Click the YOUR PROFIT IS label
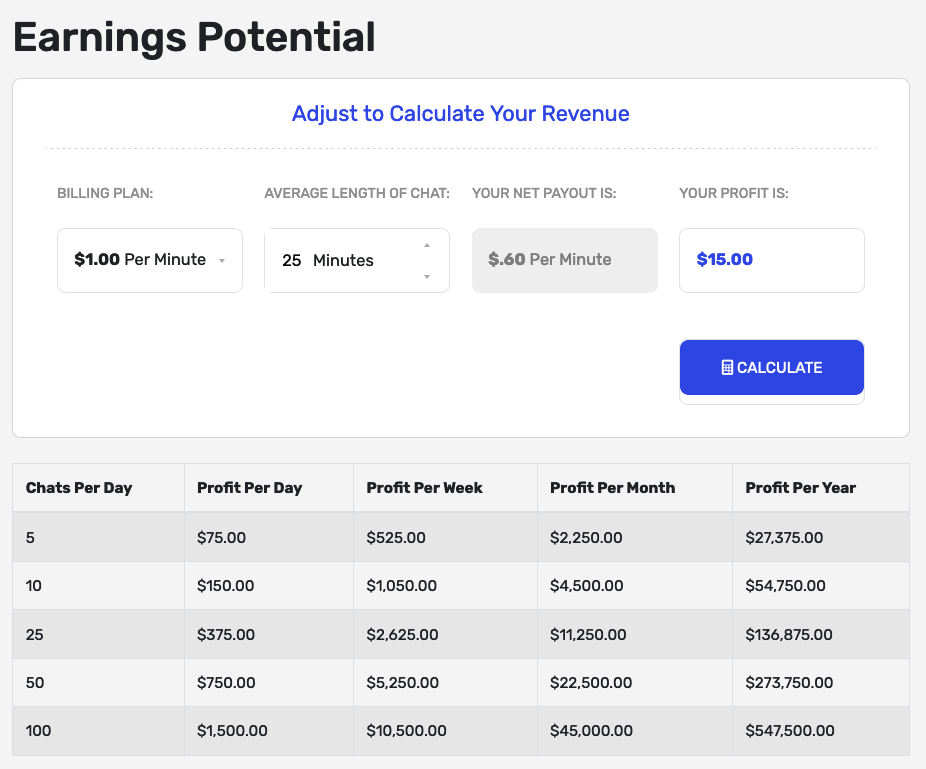The image size is (926, 769). [734, 193]
